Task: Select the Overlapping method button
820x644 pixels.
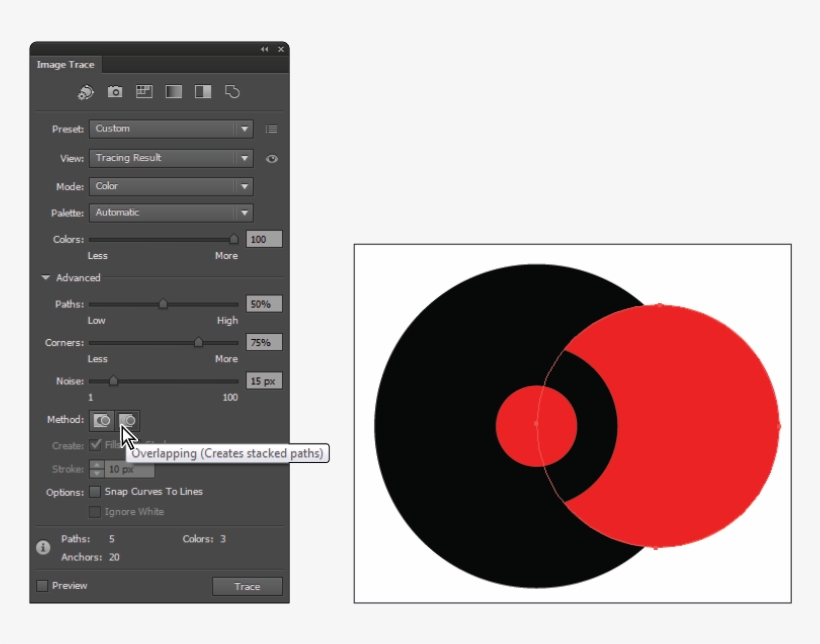Action: click(x=128, y=420)
